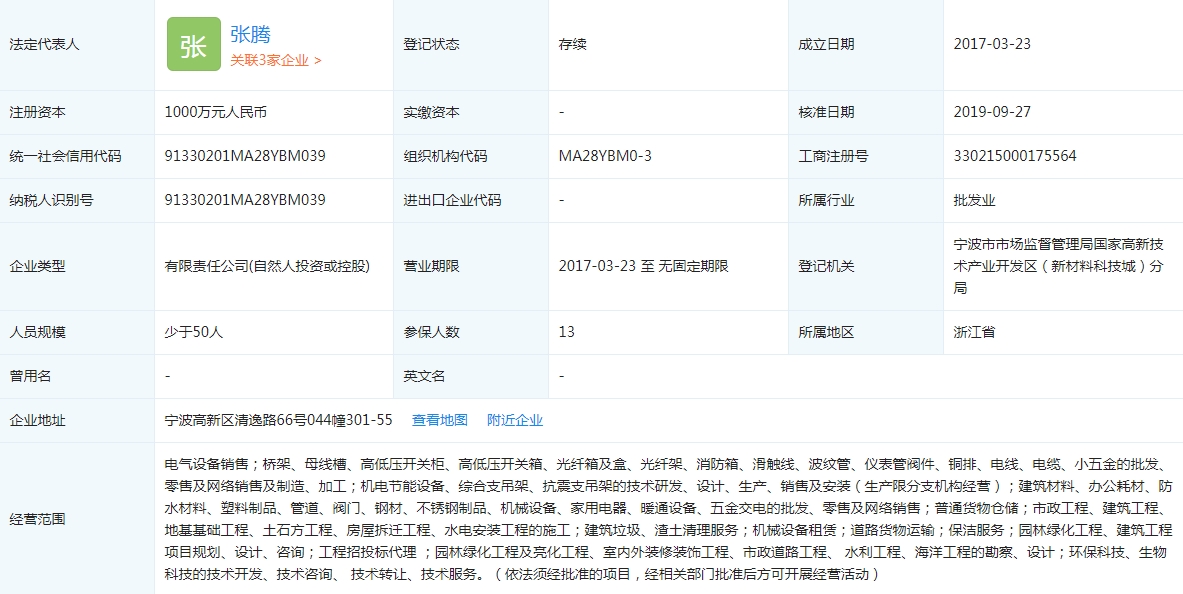Click the industry value 批发业

(x=975, y=200)
